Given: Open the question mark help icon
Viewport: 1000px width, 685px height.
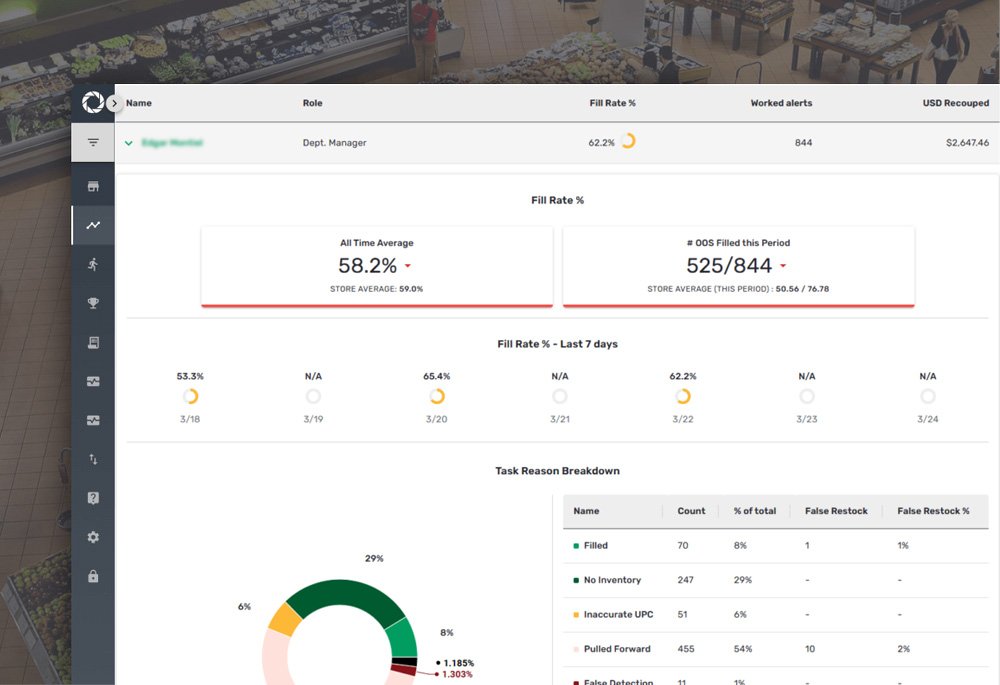Looking at the screenshot, I should pyautogui.click(x=93, y=498).
